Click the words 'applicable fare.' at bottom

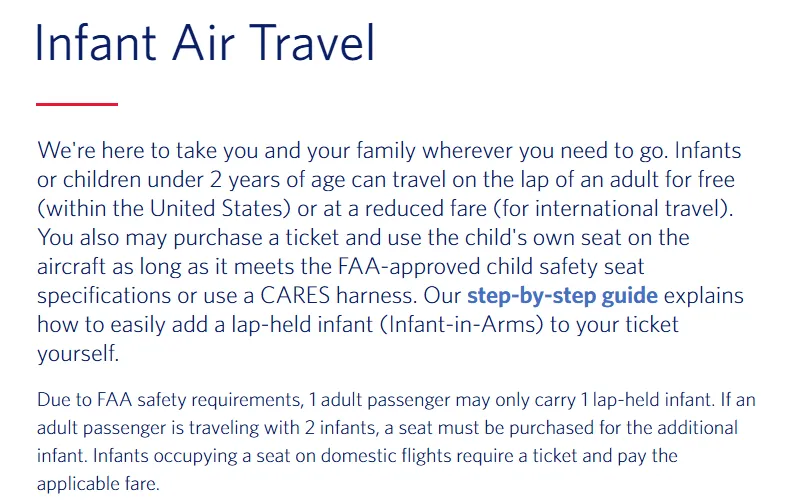98,484
